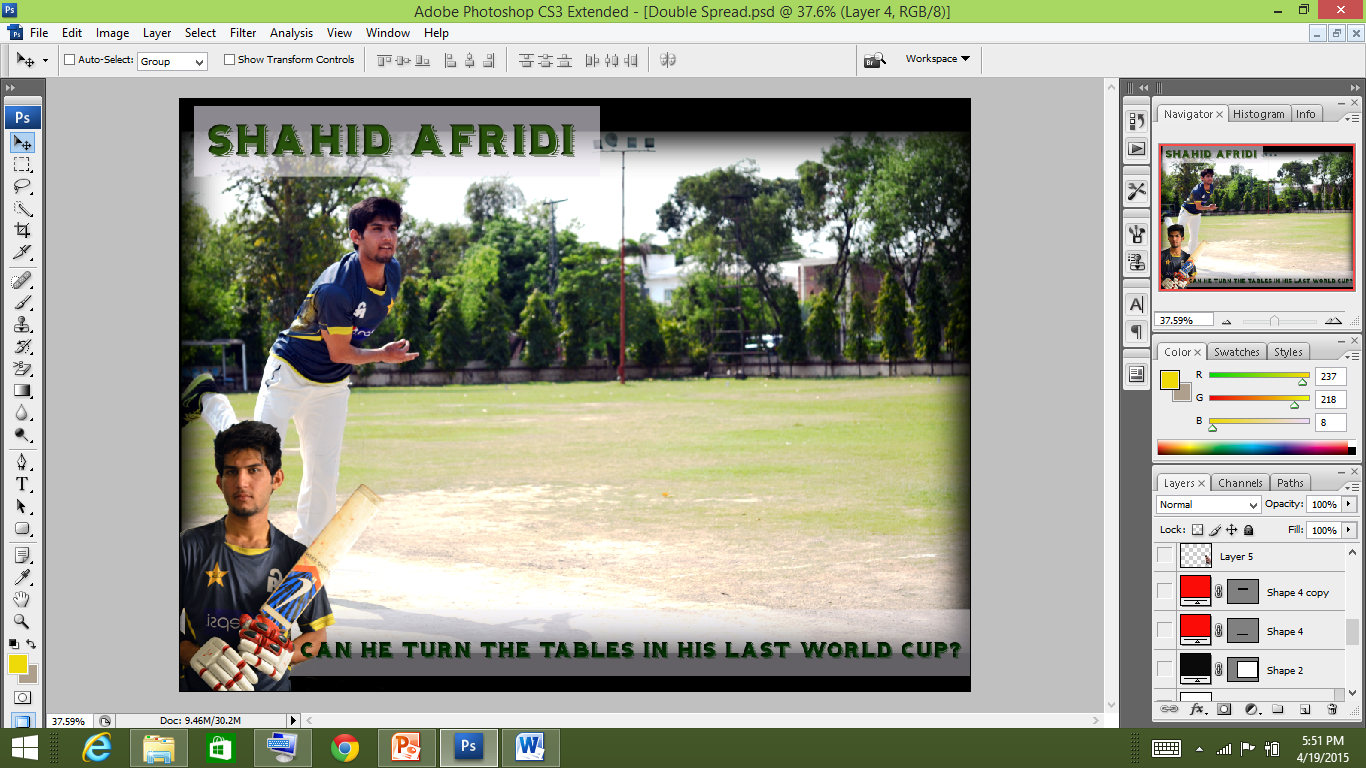Select the Horizontal Type tool

pos(22,484)
